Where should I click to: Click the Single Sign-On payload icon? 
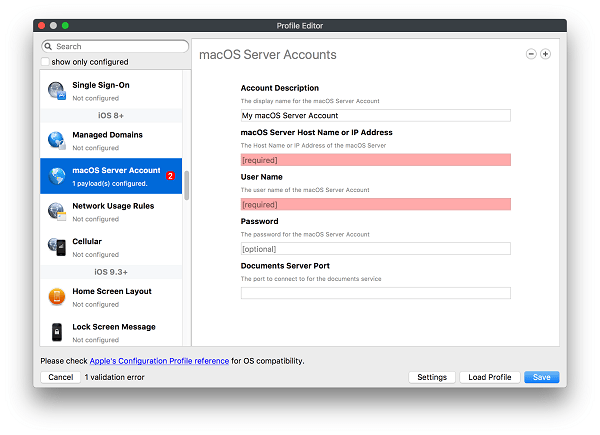click(57, 91)
